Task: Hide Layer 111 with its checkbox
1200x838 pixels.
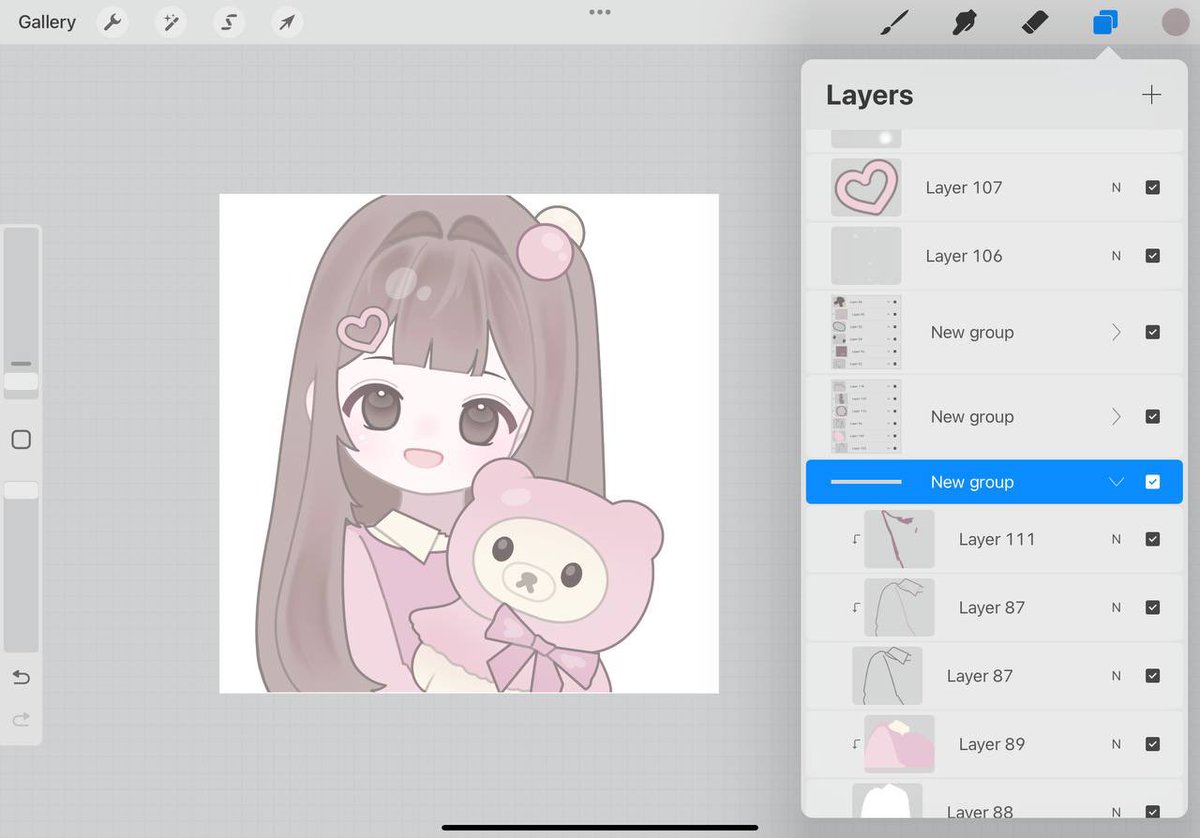Action: click(x=1152, y=539)
